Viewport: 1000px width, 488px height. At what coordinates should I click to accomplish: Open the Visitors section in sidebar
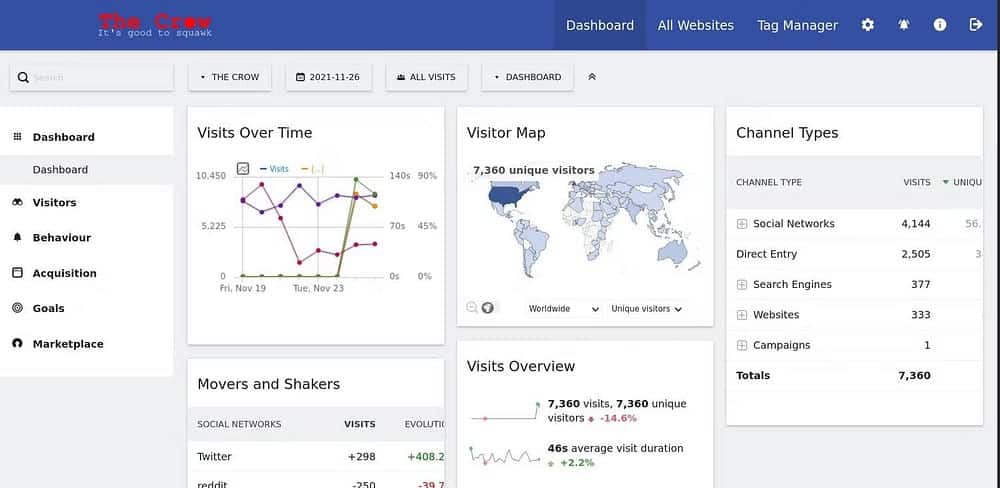tap(54, 202)
